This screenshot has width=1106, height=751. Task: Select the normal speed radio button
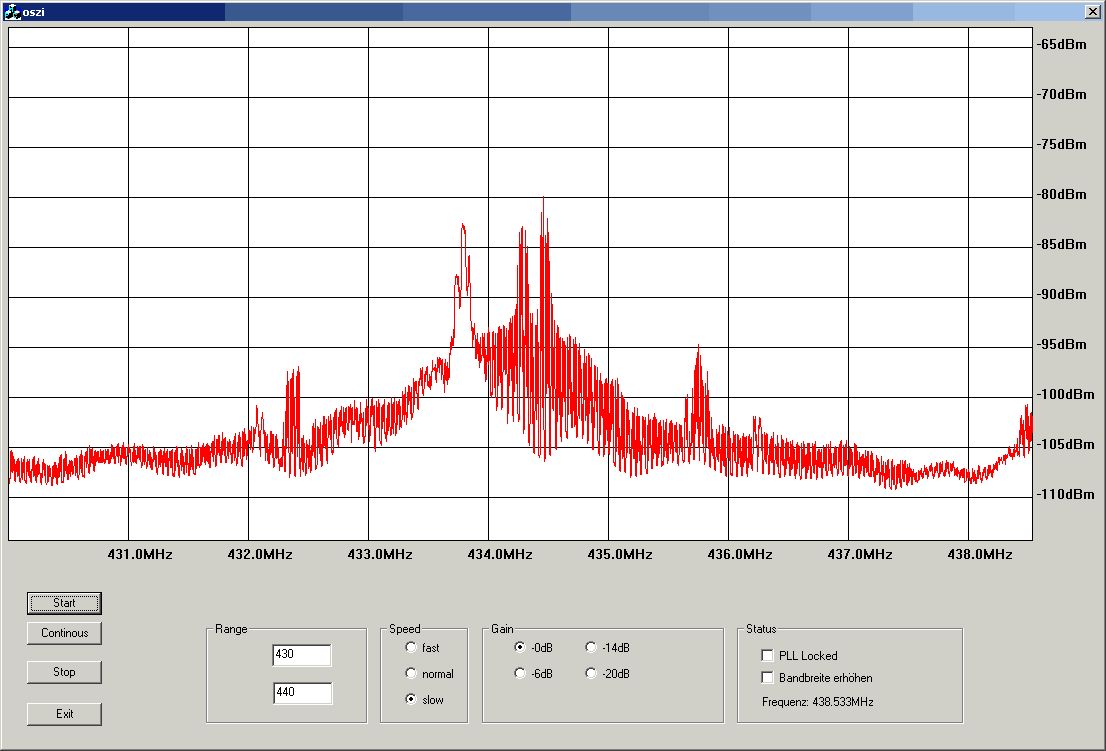click(411, 674)
